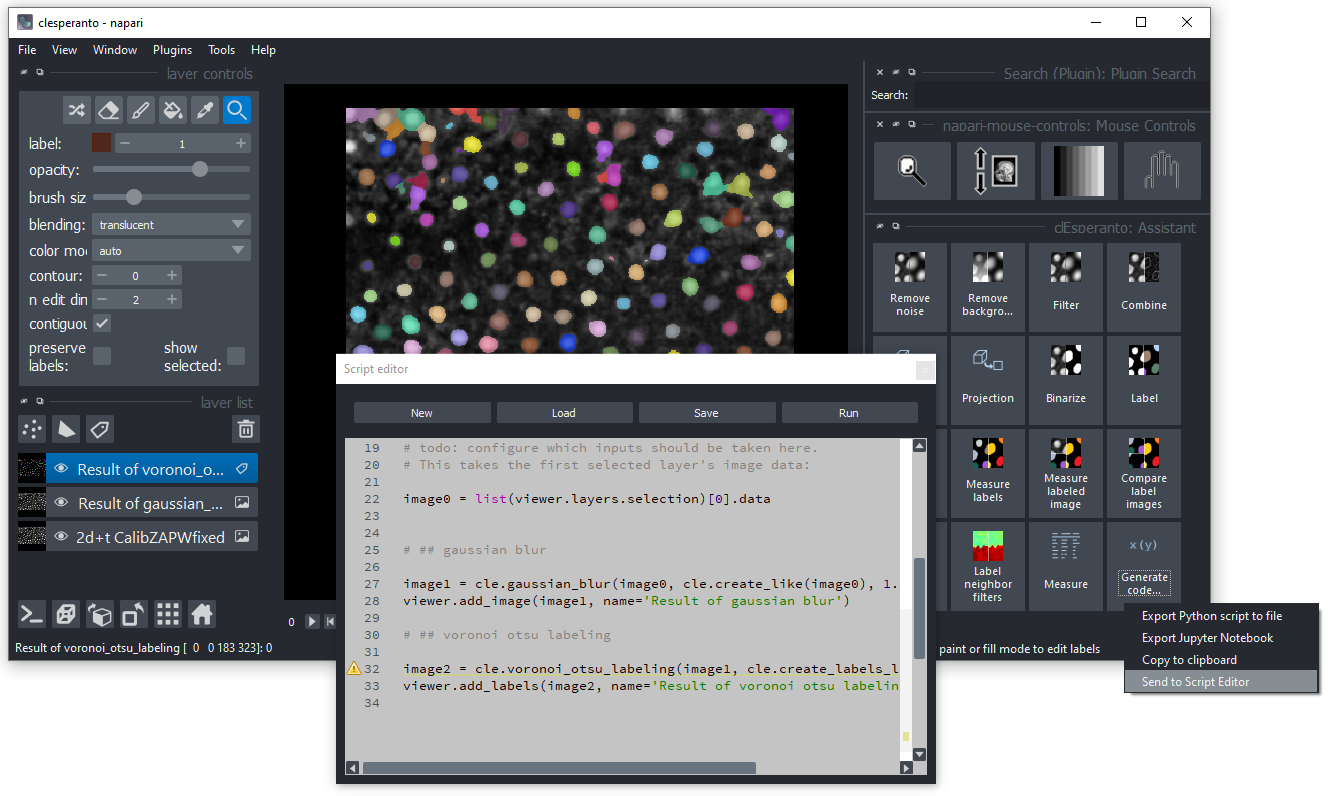
Task: Open the blending dropdown
Action: click(171, 225)
